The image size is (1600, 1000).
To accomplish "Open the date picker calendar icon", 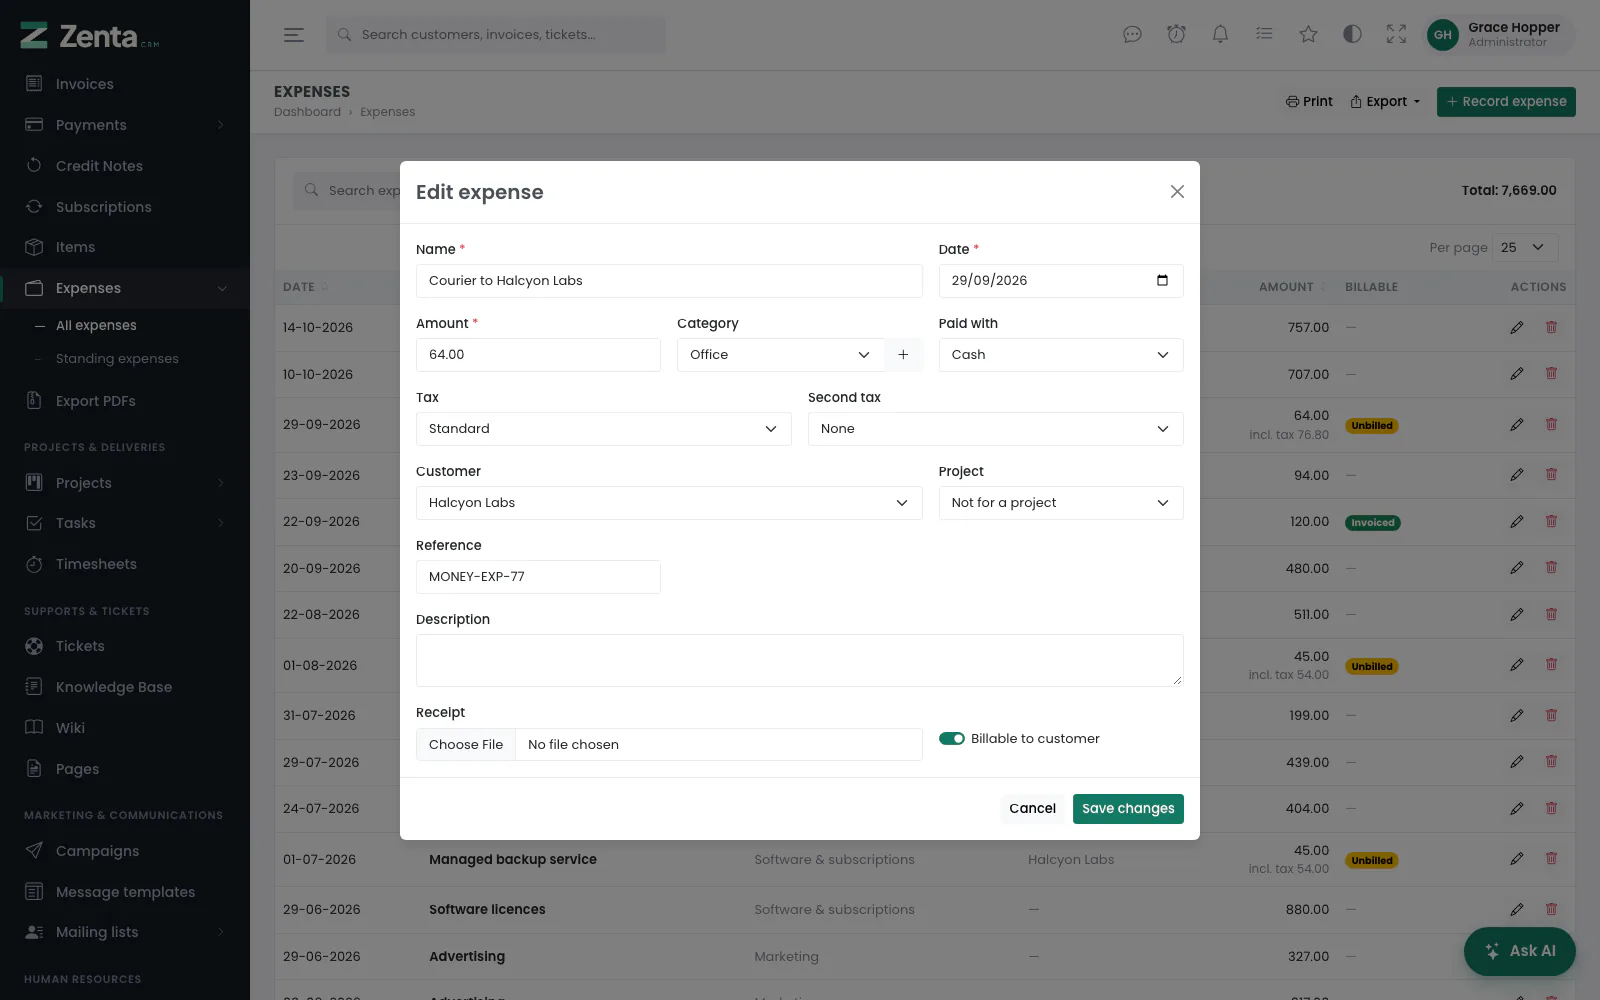I will [x=1162, y=280].
